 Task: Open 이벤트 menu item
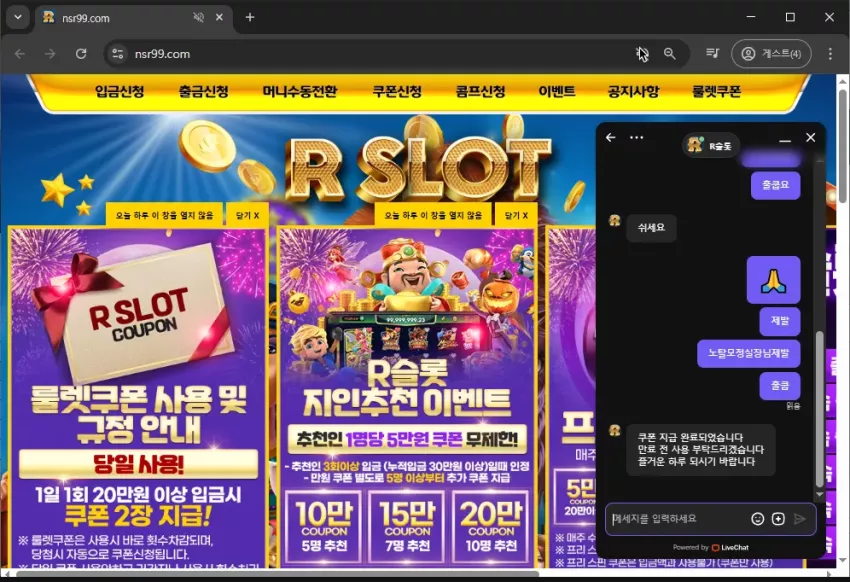click(x=557, y=92)
